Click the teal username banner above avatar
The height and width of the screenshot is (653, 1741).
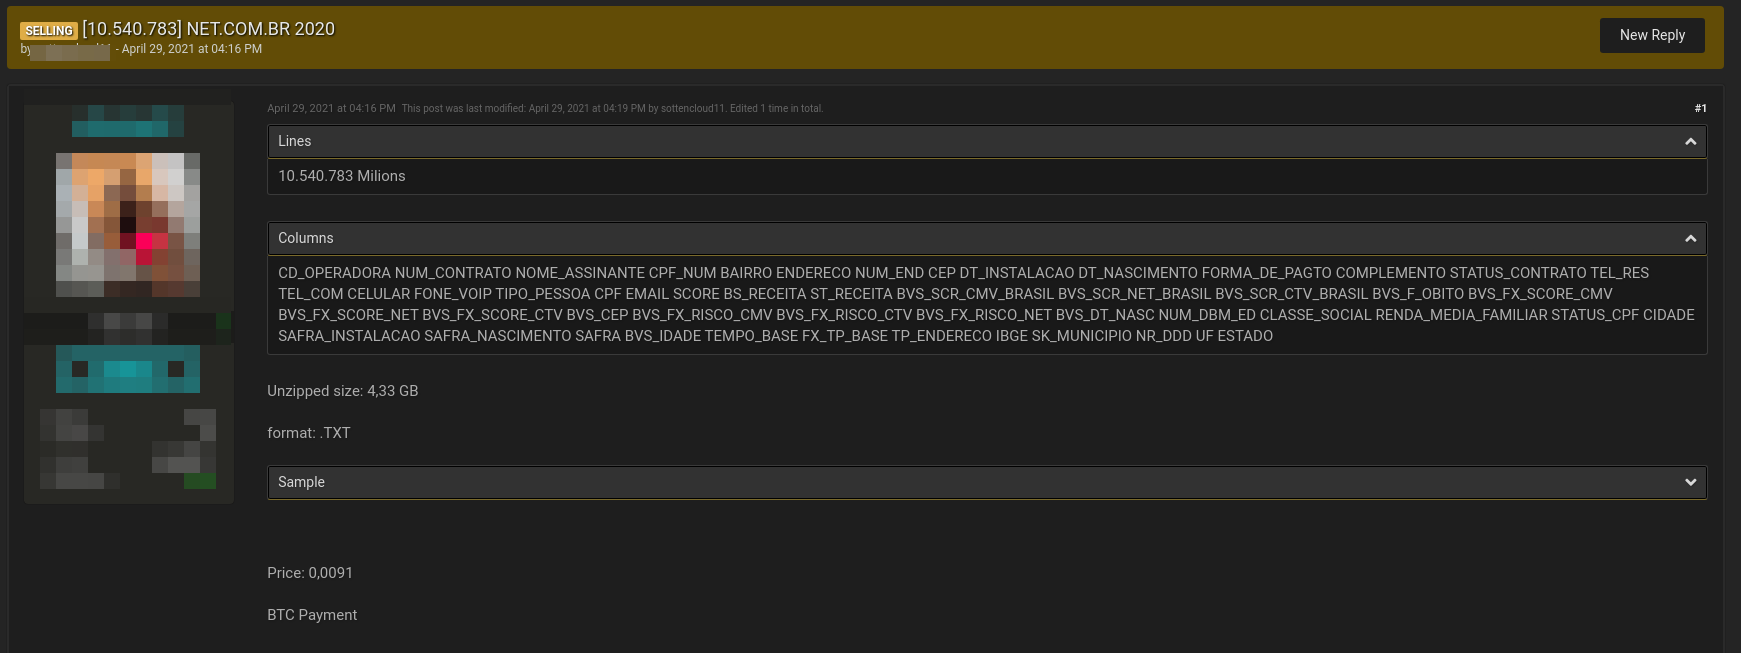click(128, 121)
